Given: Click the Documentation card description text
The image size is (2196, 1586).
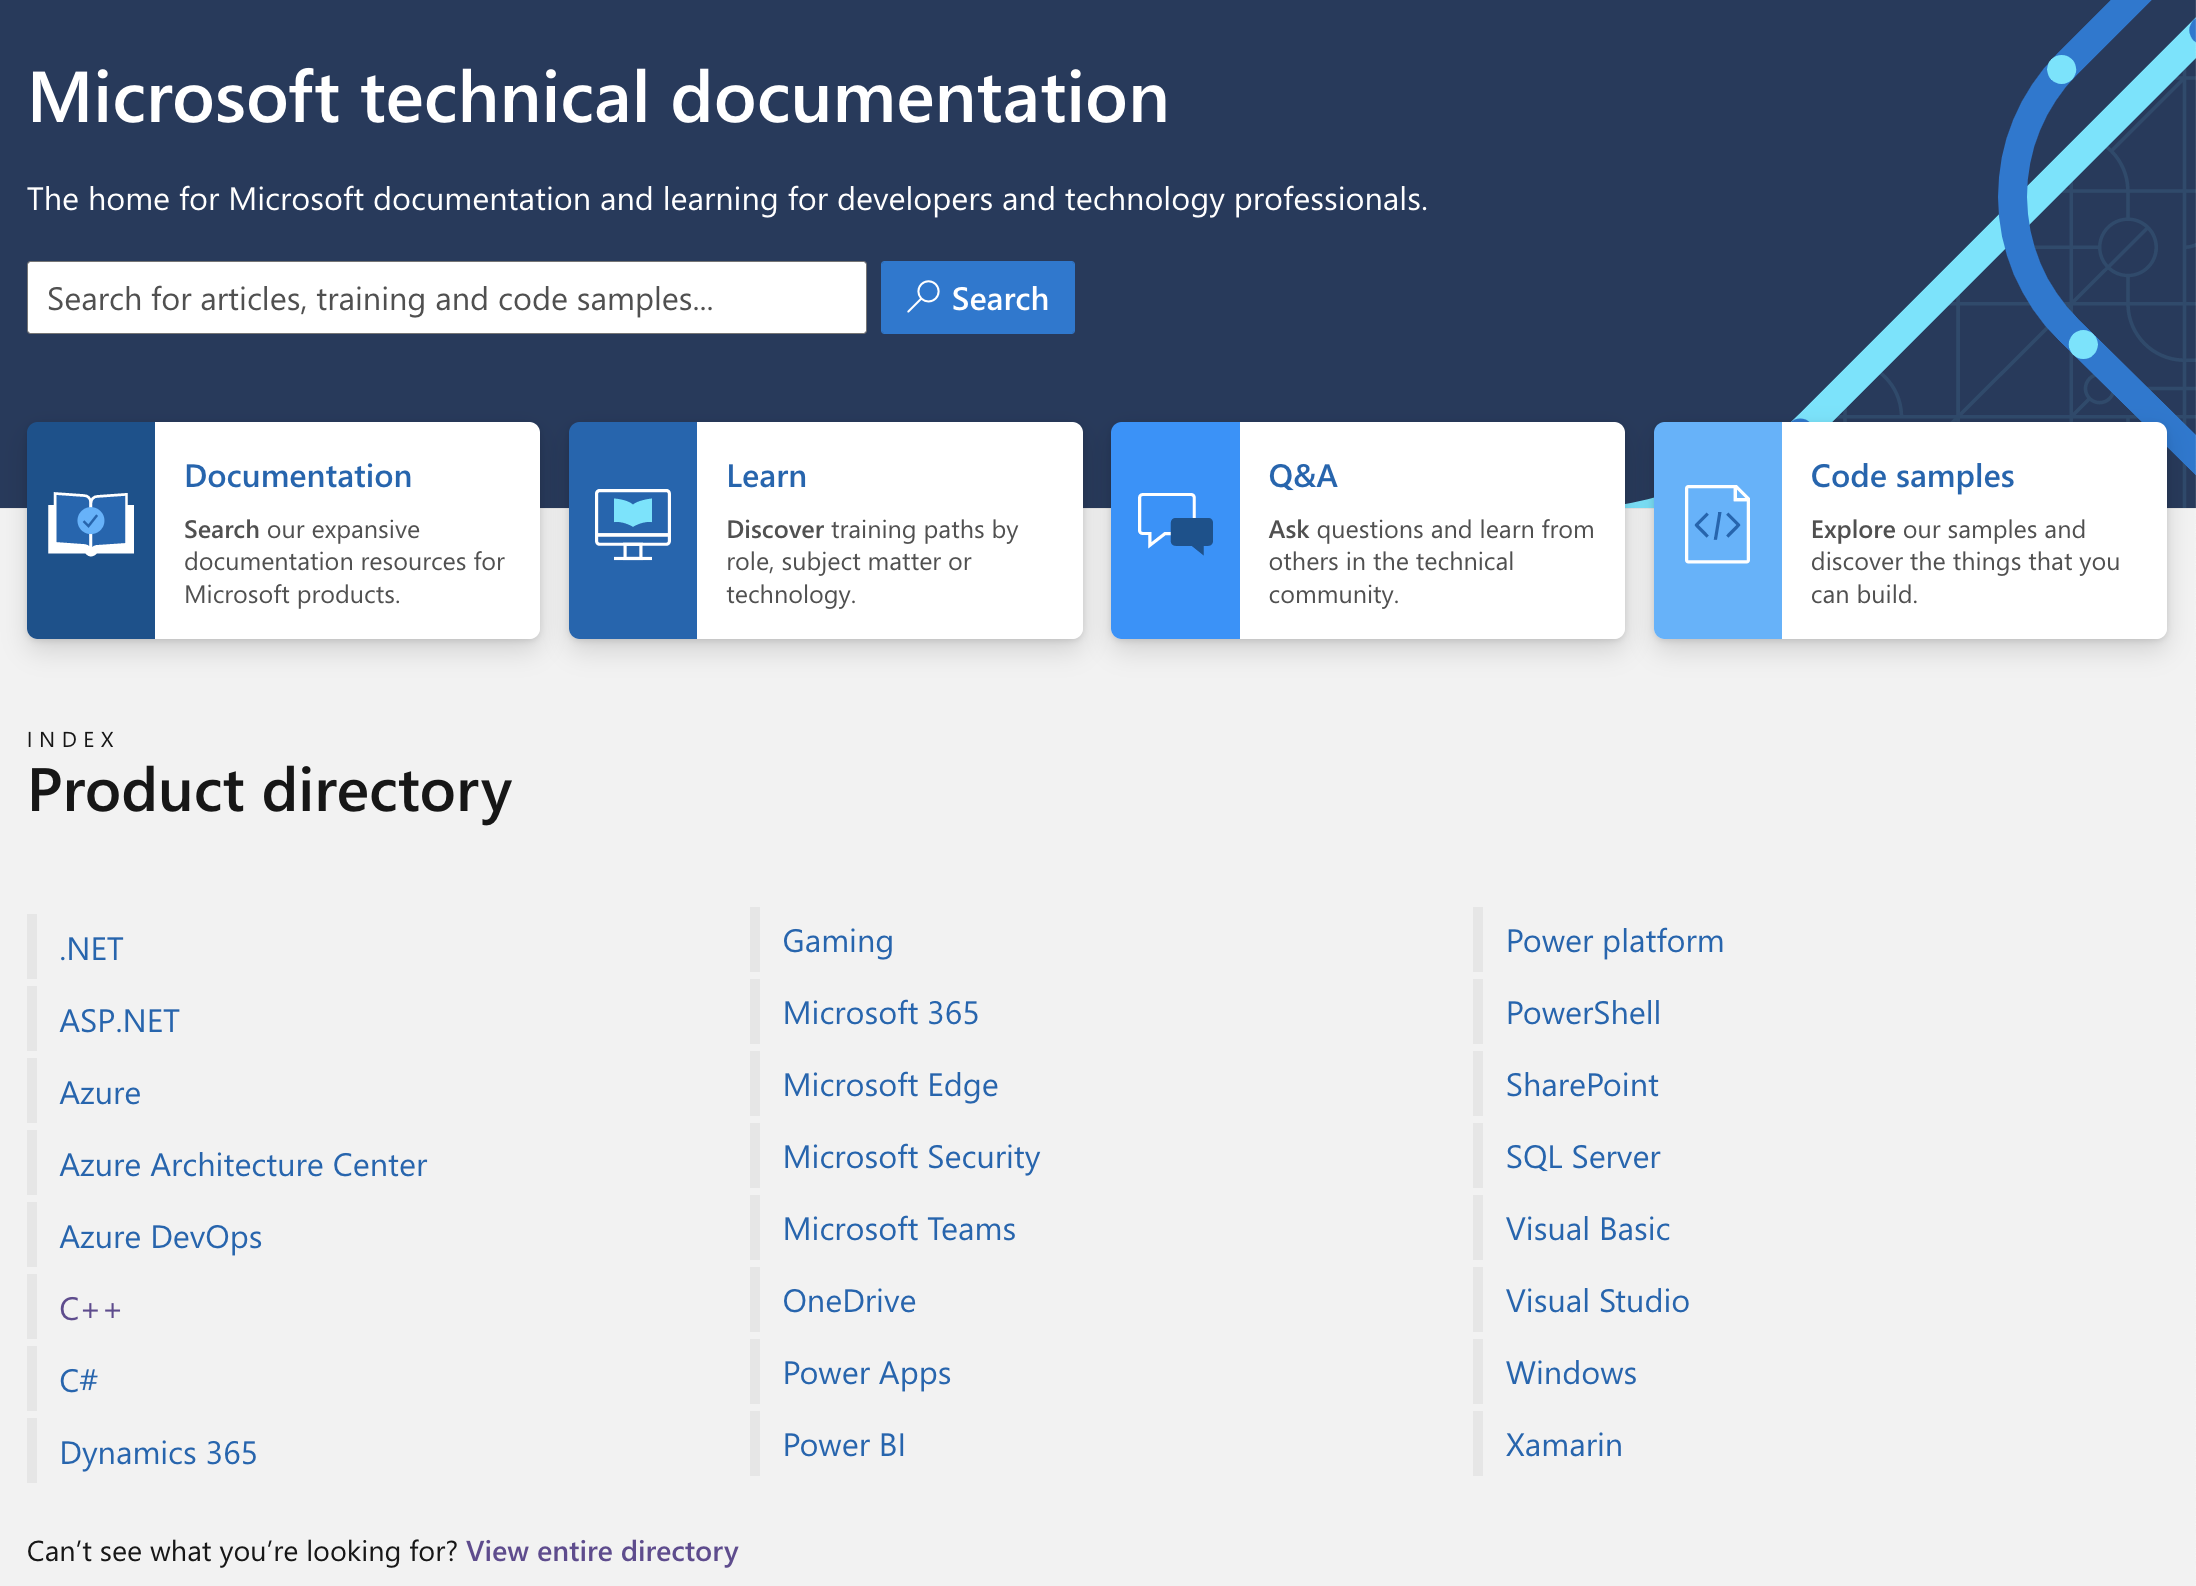Looking at the screenshot, I should 345,562.
